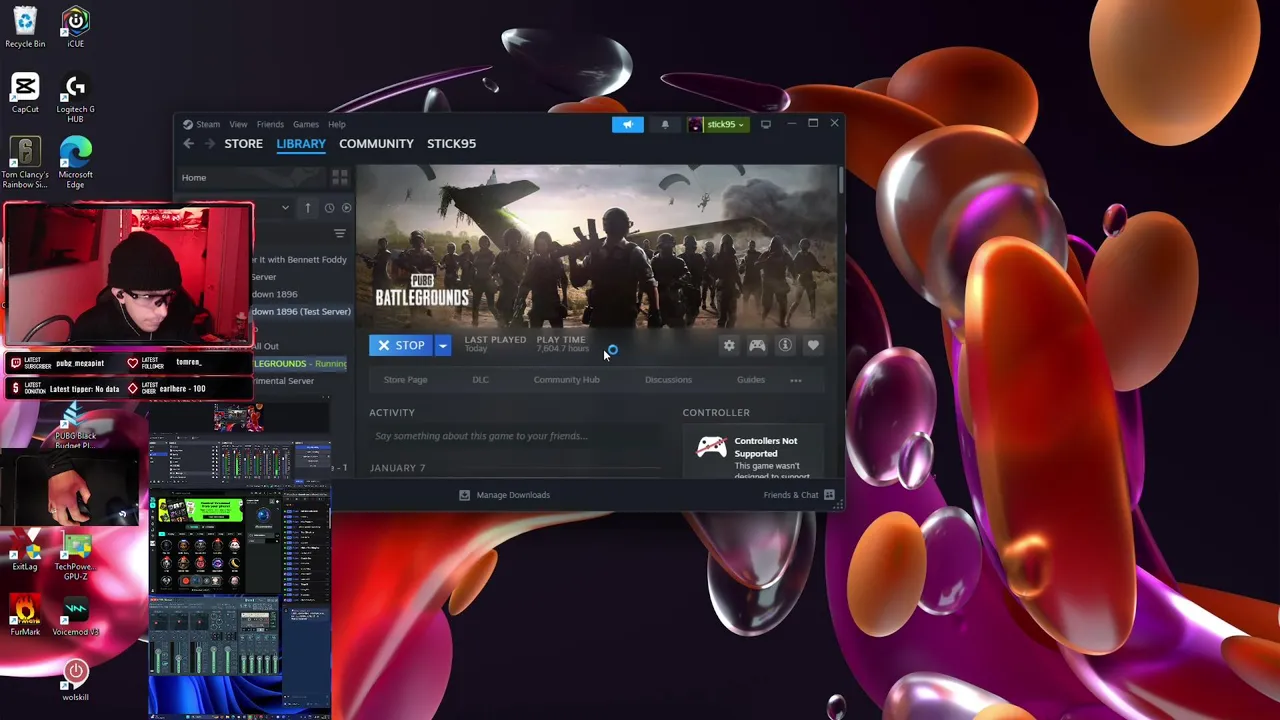Open the library filter options icon

(x=340, y=234)
